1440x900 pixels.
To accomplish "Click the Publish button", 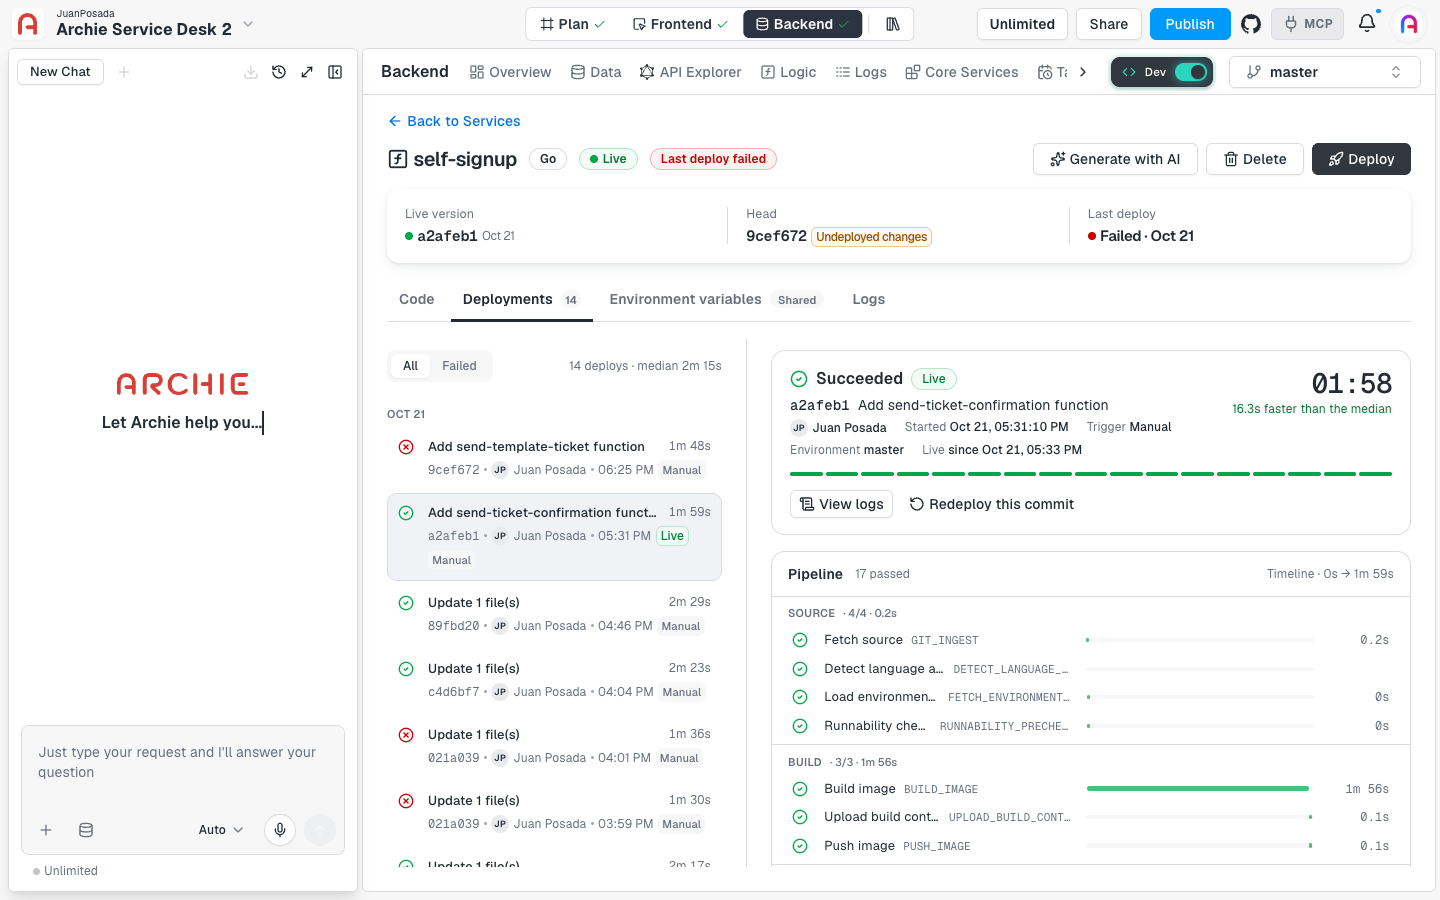I will click(x=1190, y=24).
